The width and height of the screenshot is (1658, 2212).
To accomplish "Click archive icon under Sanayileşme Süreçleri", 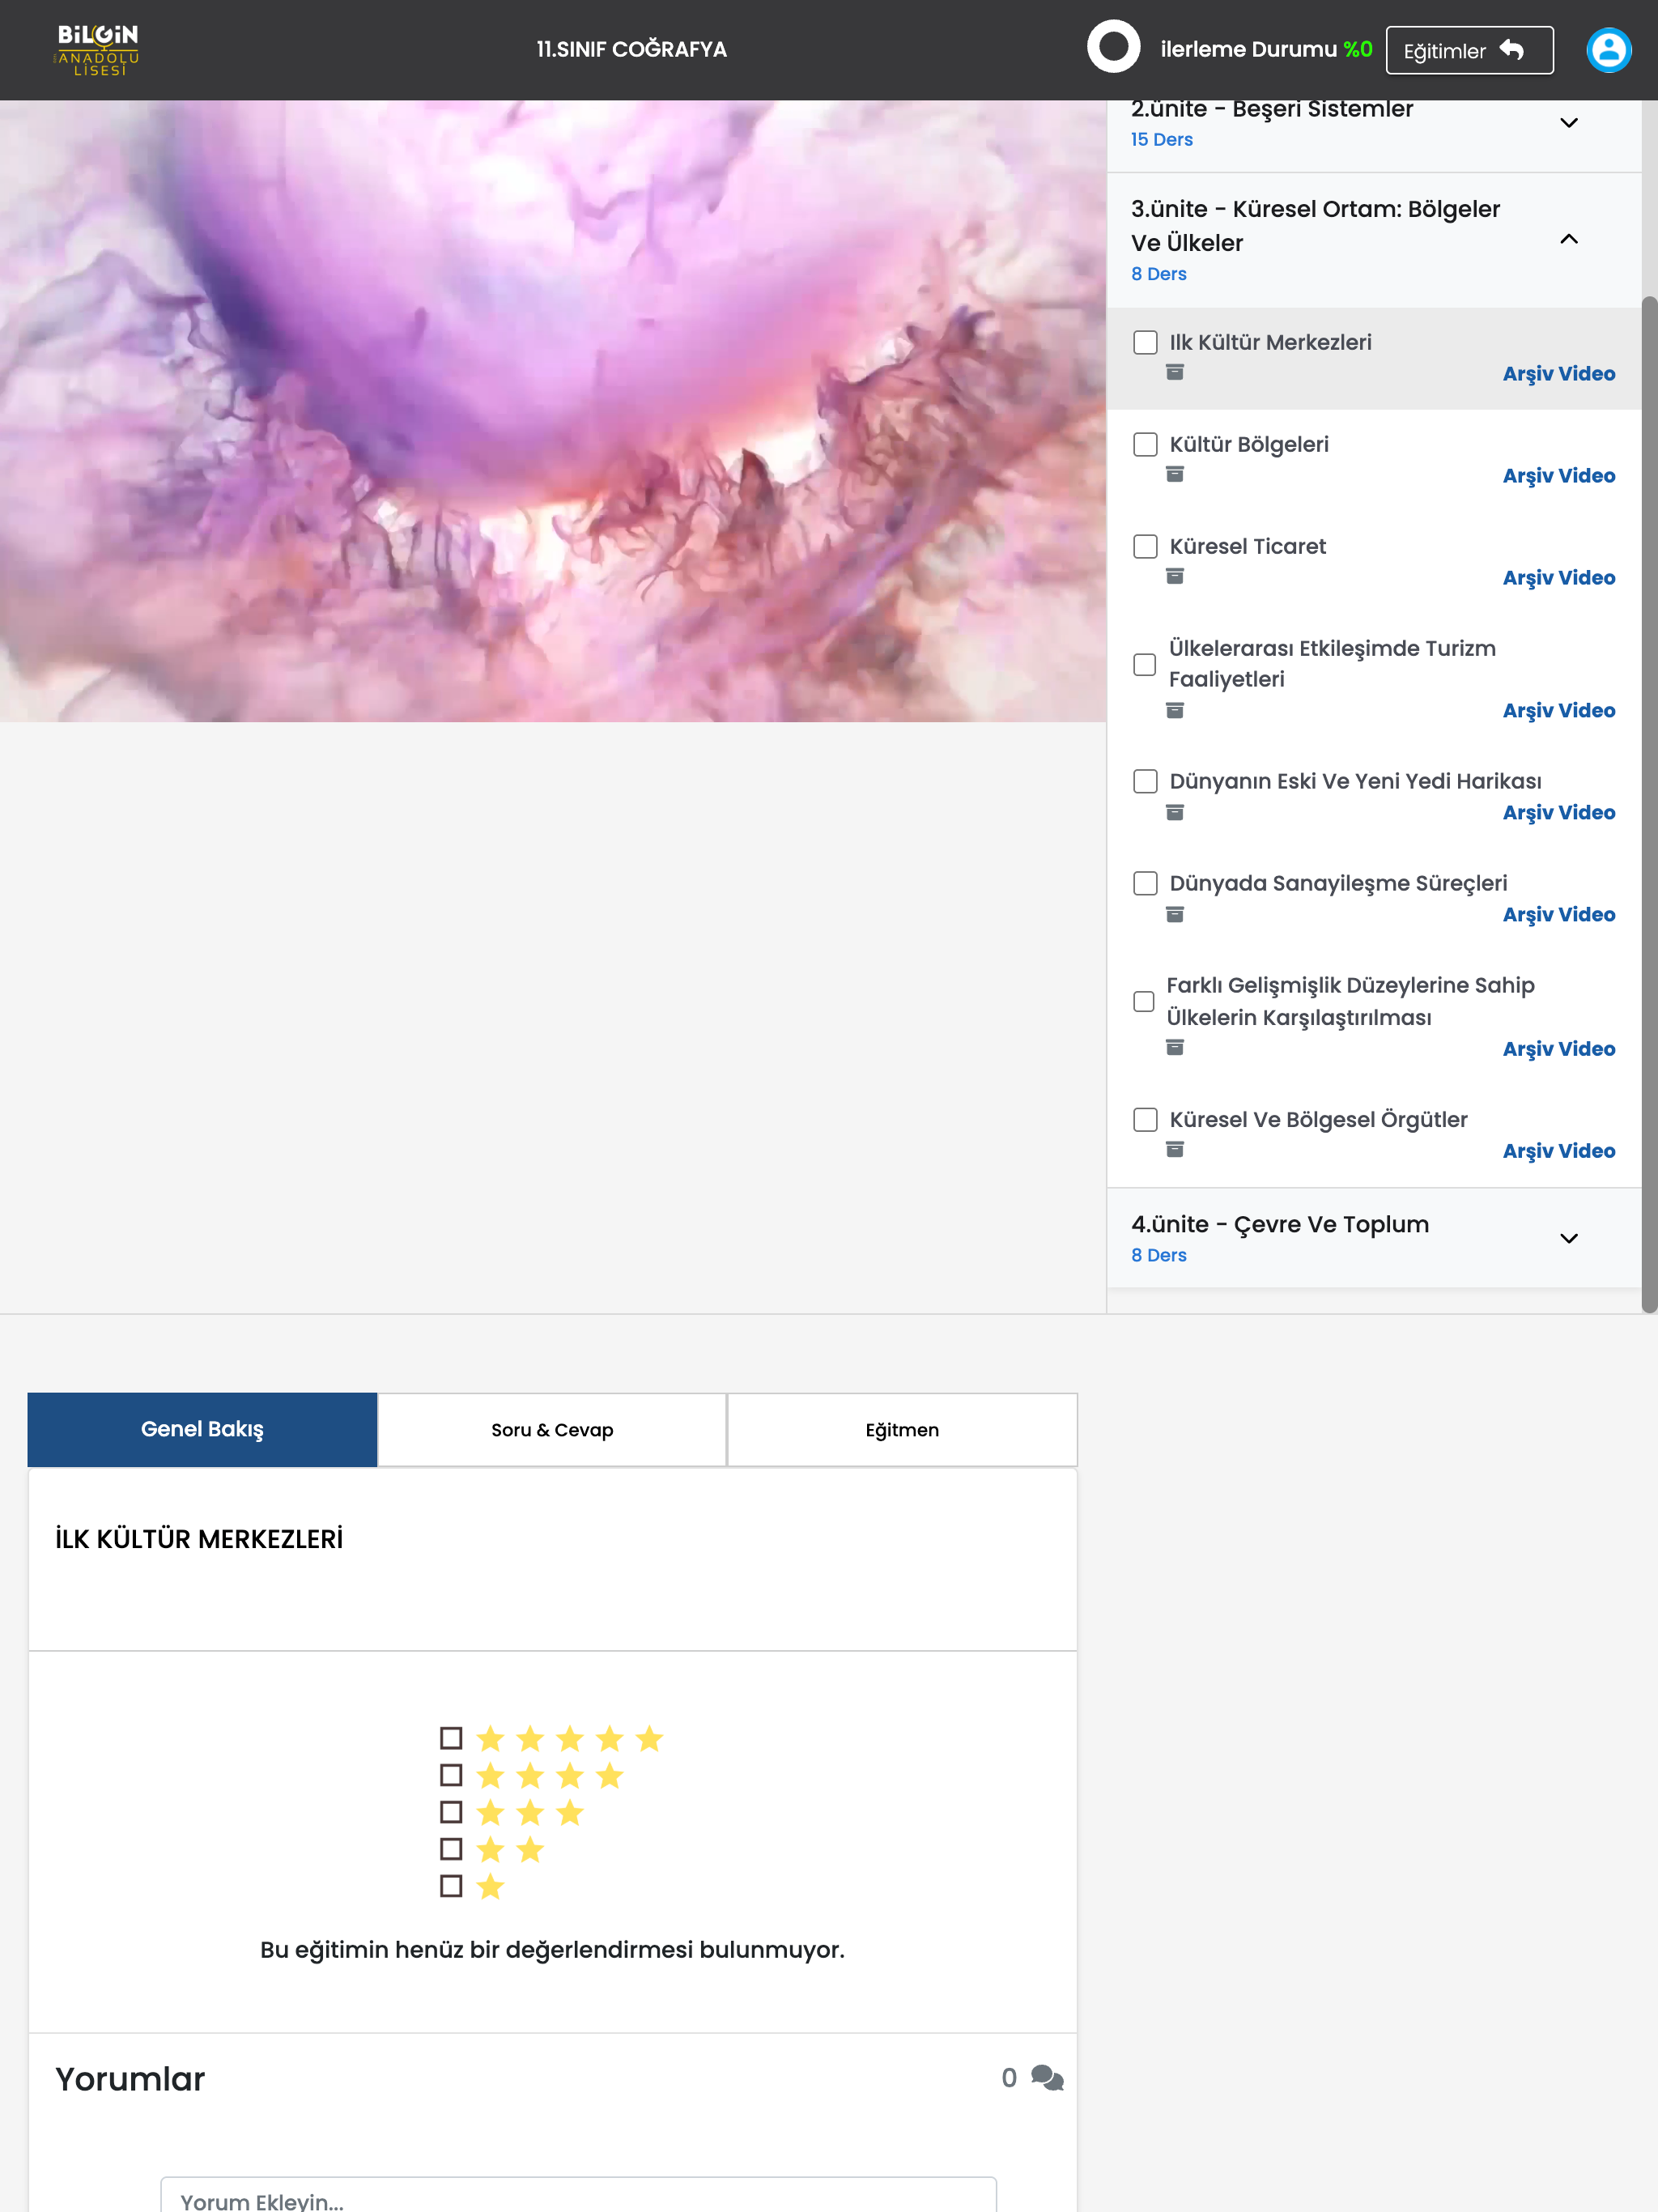I will pyautogui.click(x=1174, y=914).
